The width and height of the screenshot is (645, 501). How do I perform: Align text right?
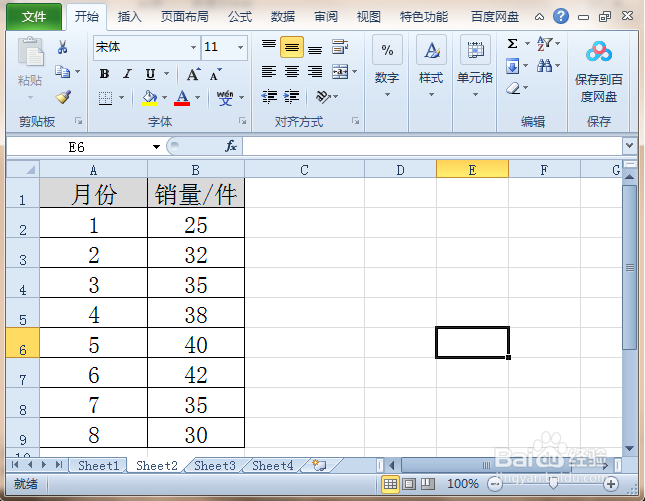[315, 72]
